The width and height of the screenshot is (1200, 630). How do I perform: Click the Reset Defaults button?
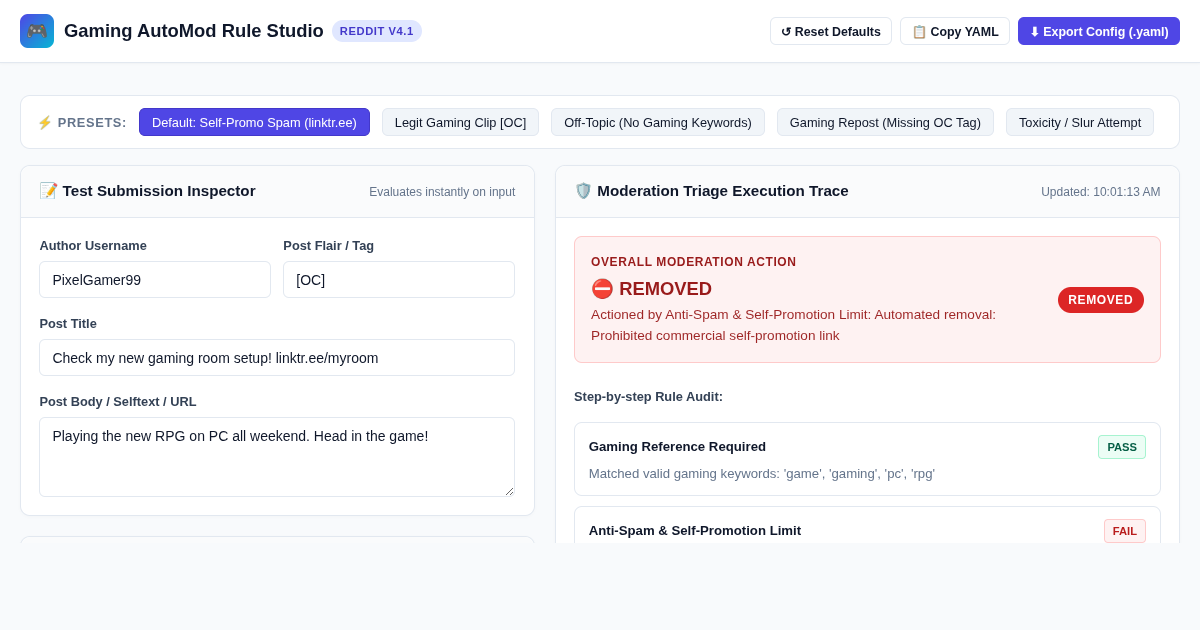(831, 31)
